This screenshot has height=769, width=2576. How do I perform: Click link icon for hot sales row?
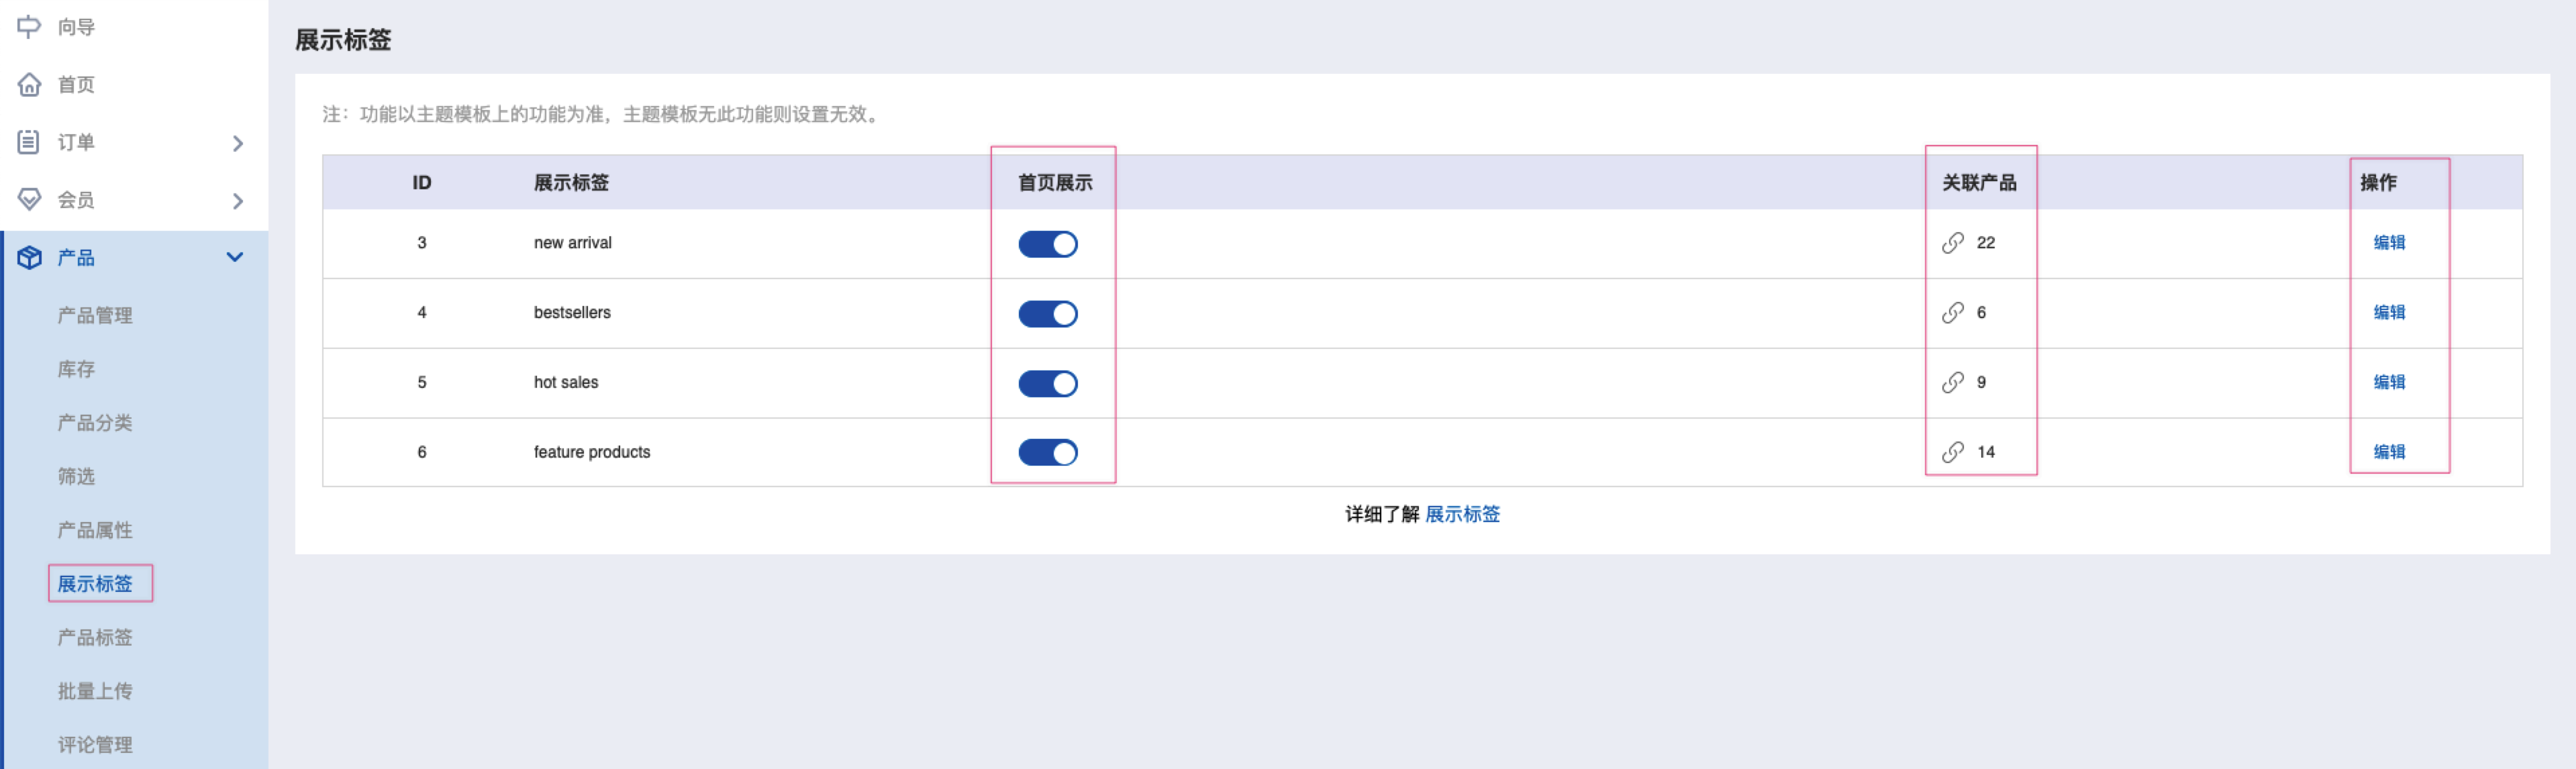coord(1952,383)
